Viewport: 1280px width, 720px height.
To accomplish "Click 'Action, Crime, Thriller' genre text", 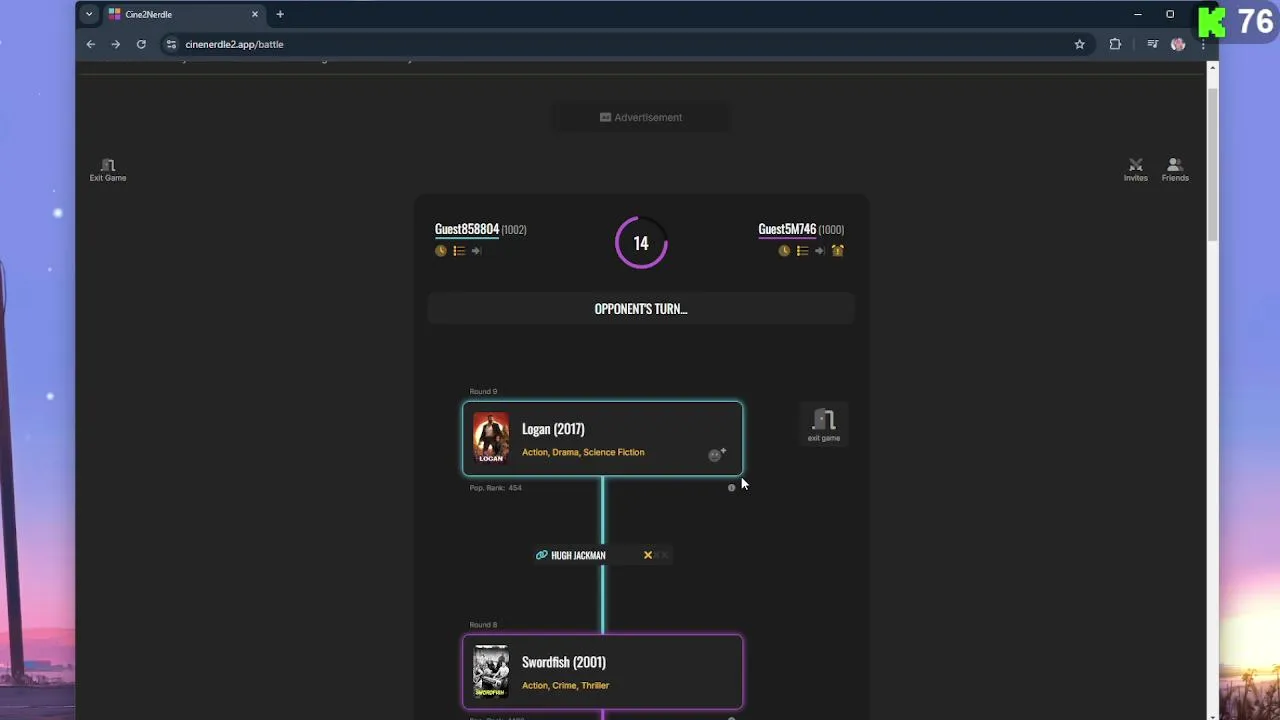I will tap(565, 685).
